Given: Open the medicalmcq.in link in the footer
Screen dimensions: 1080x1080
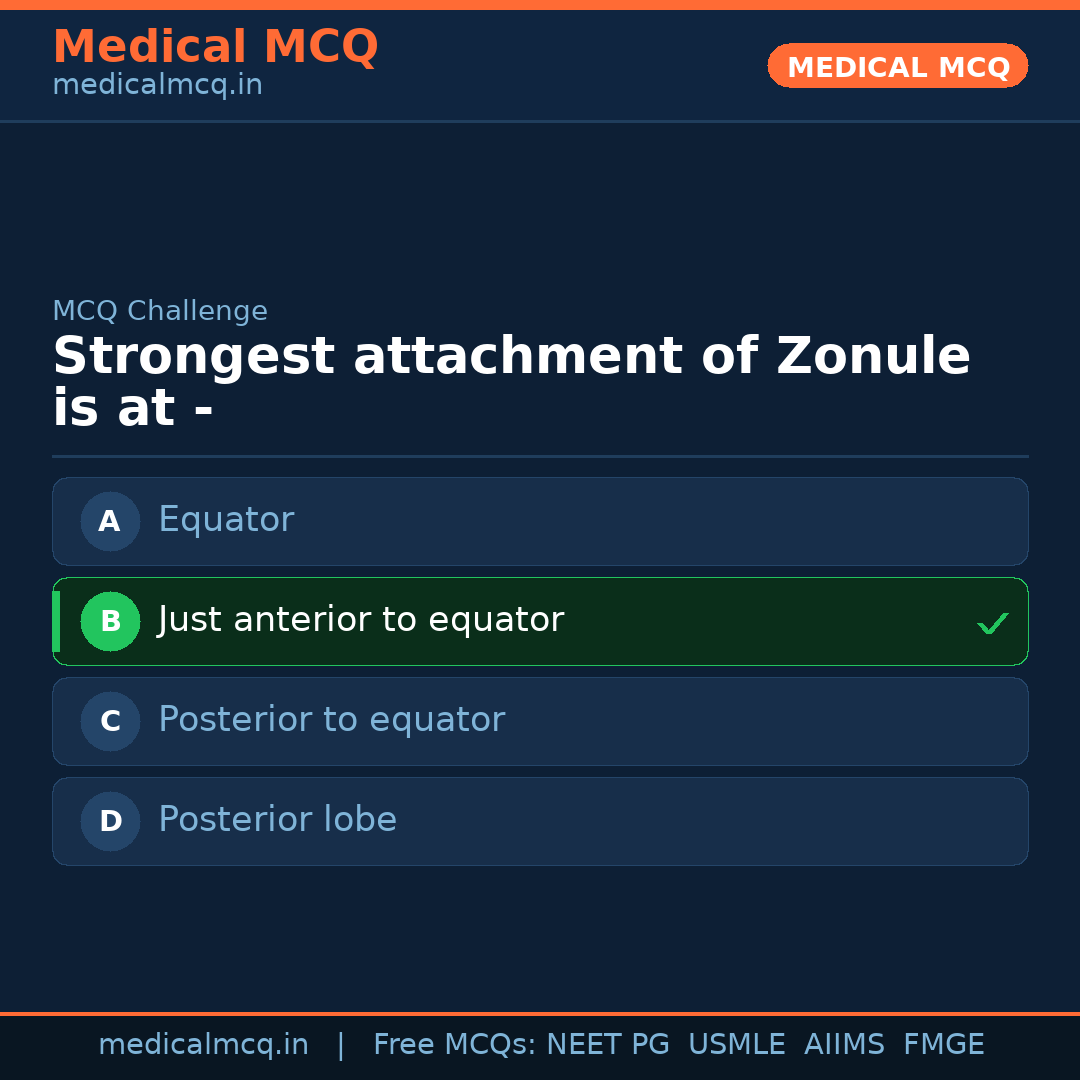Looking at the screenshot, I should (x=203, y=1045).
